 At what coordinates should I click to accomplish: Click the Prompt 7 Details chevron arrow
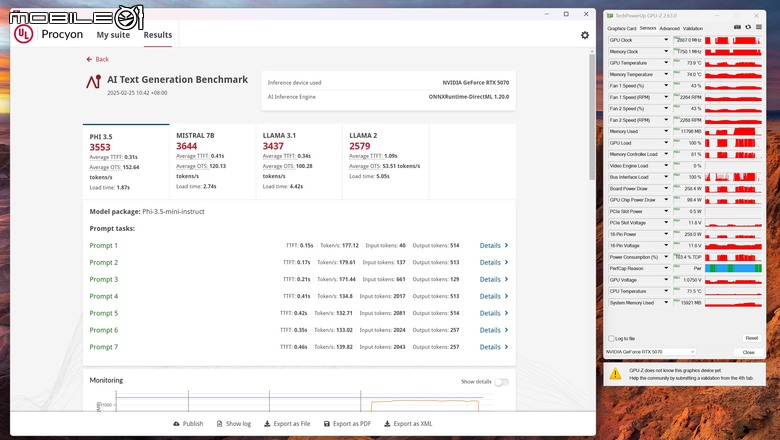(x=506, y=347)
